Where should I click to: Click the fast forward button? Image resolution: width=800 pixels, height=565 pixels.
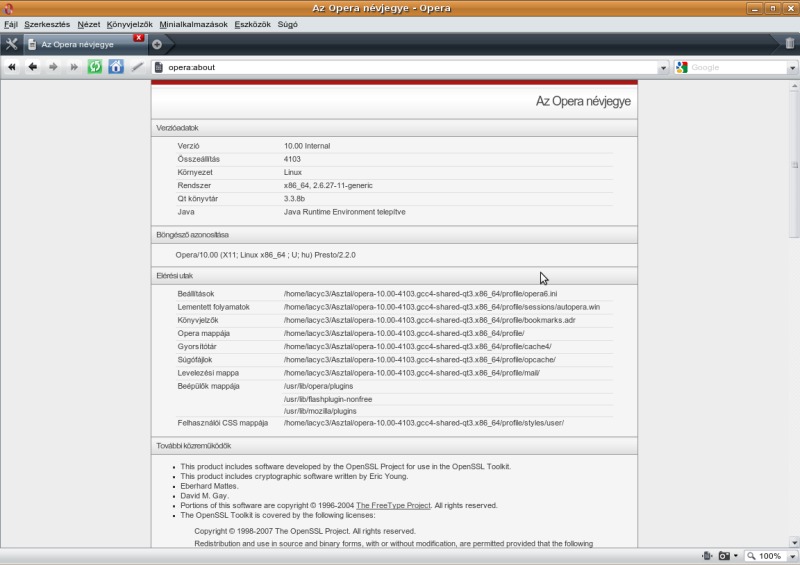click(74, 67)
